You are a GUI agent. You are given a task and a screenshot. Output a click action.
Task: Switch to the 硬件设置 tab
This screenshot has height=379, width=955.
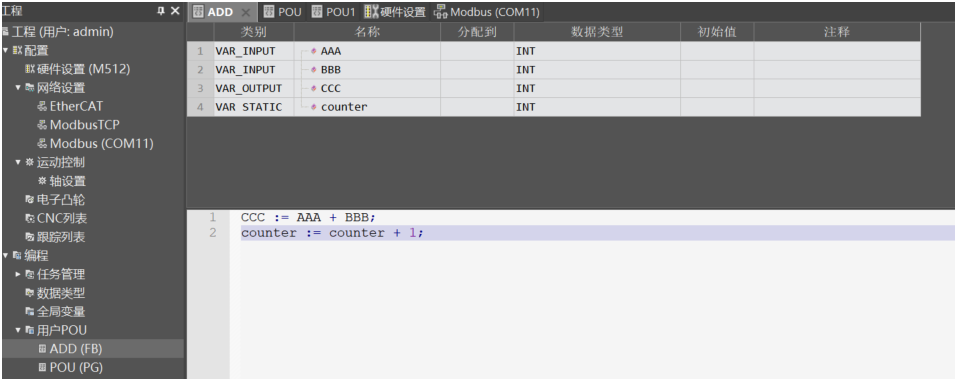click(x=403, y=12)
